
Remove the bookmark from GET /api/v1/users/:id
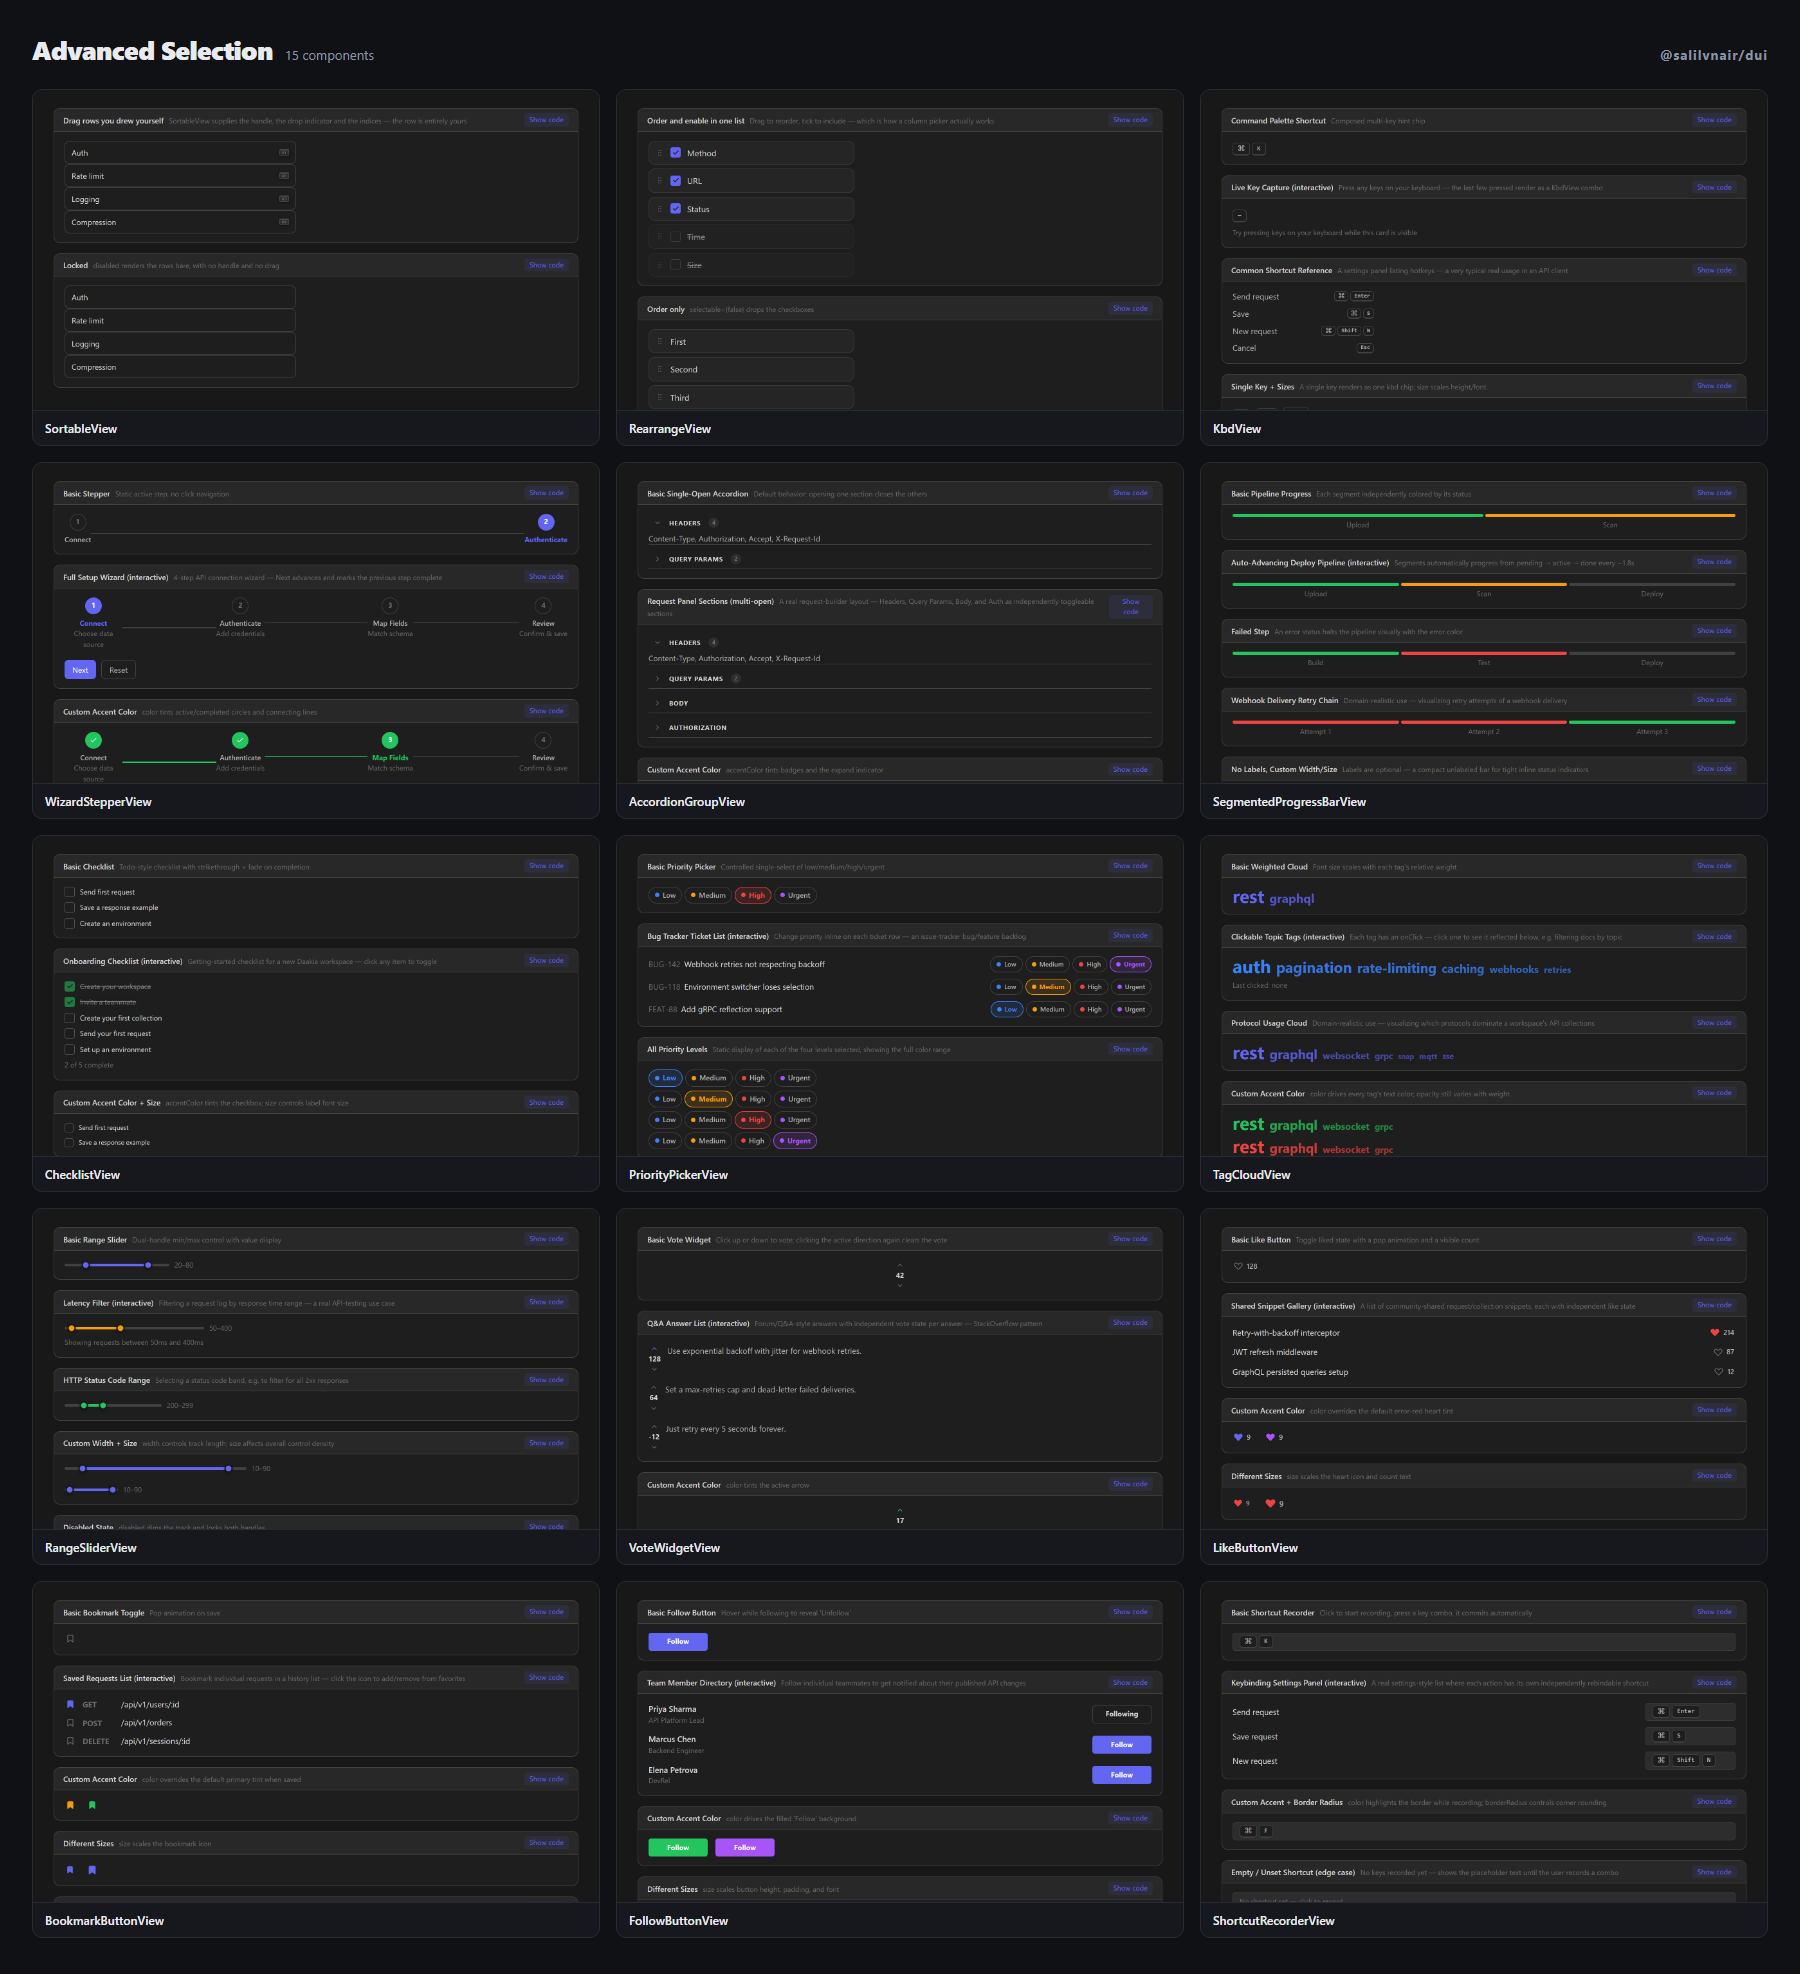pyautogui.click(x=70, y=1705)
